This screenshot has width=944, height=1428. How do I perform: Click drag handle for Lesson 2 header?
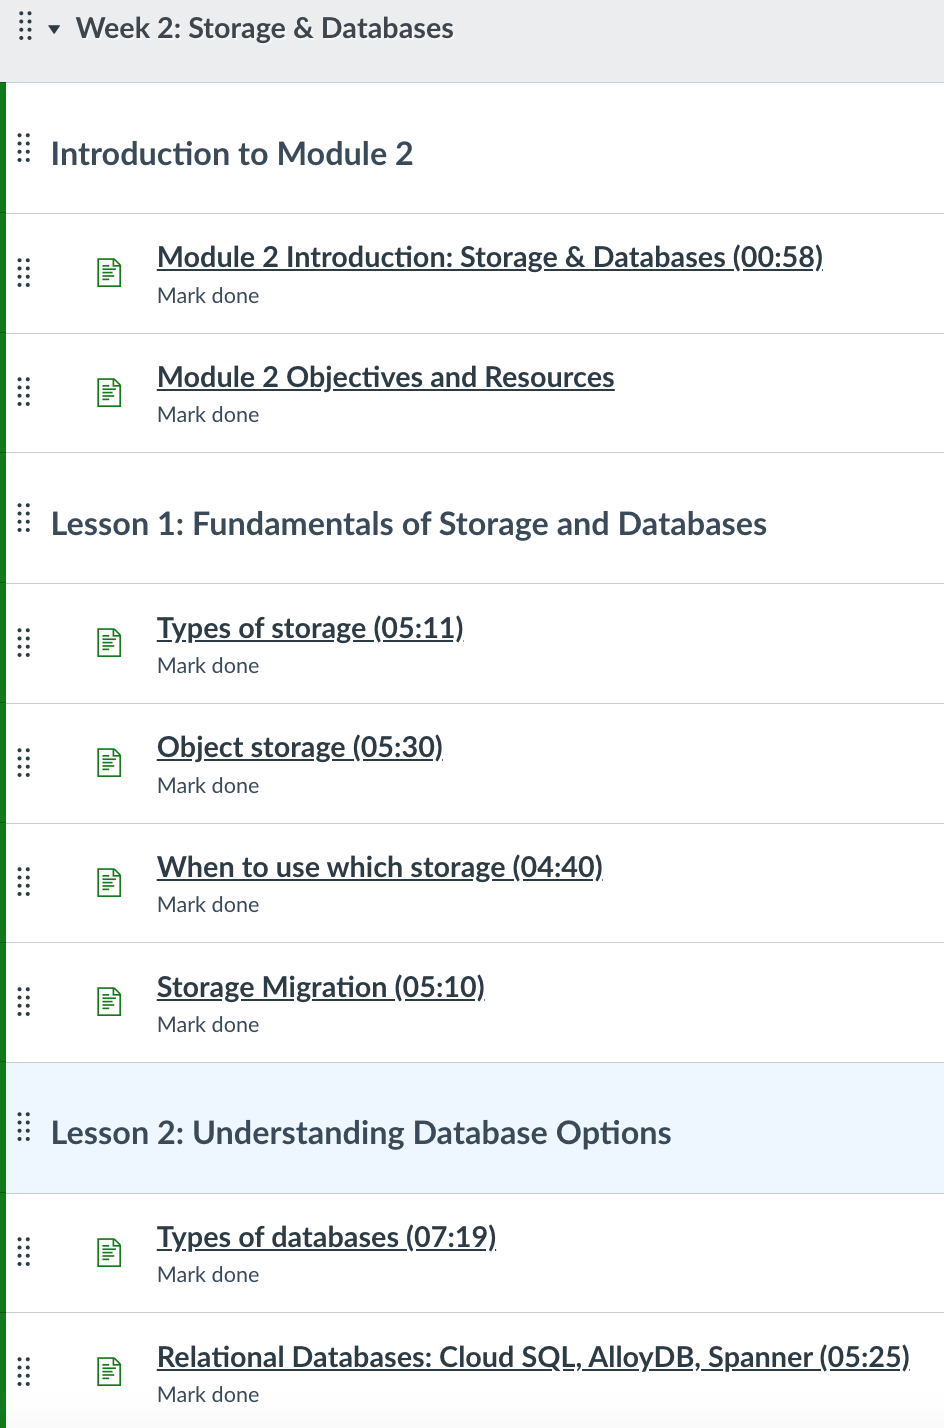pyautogui.click(x=24, y=1127)
